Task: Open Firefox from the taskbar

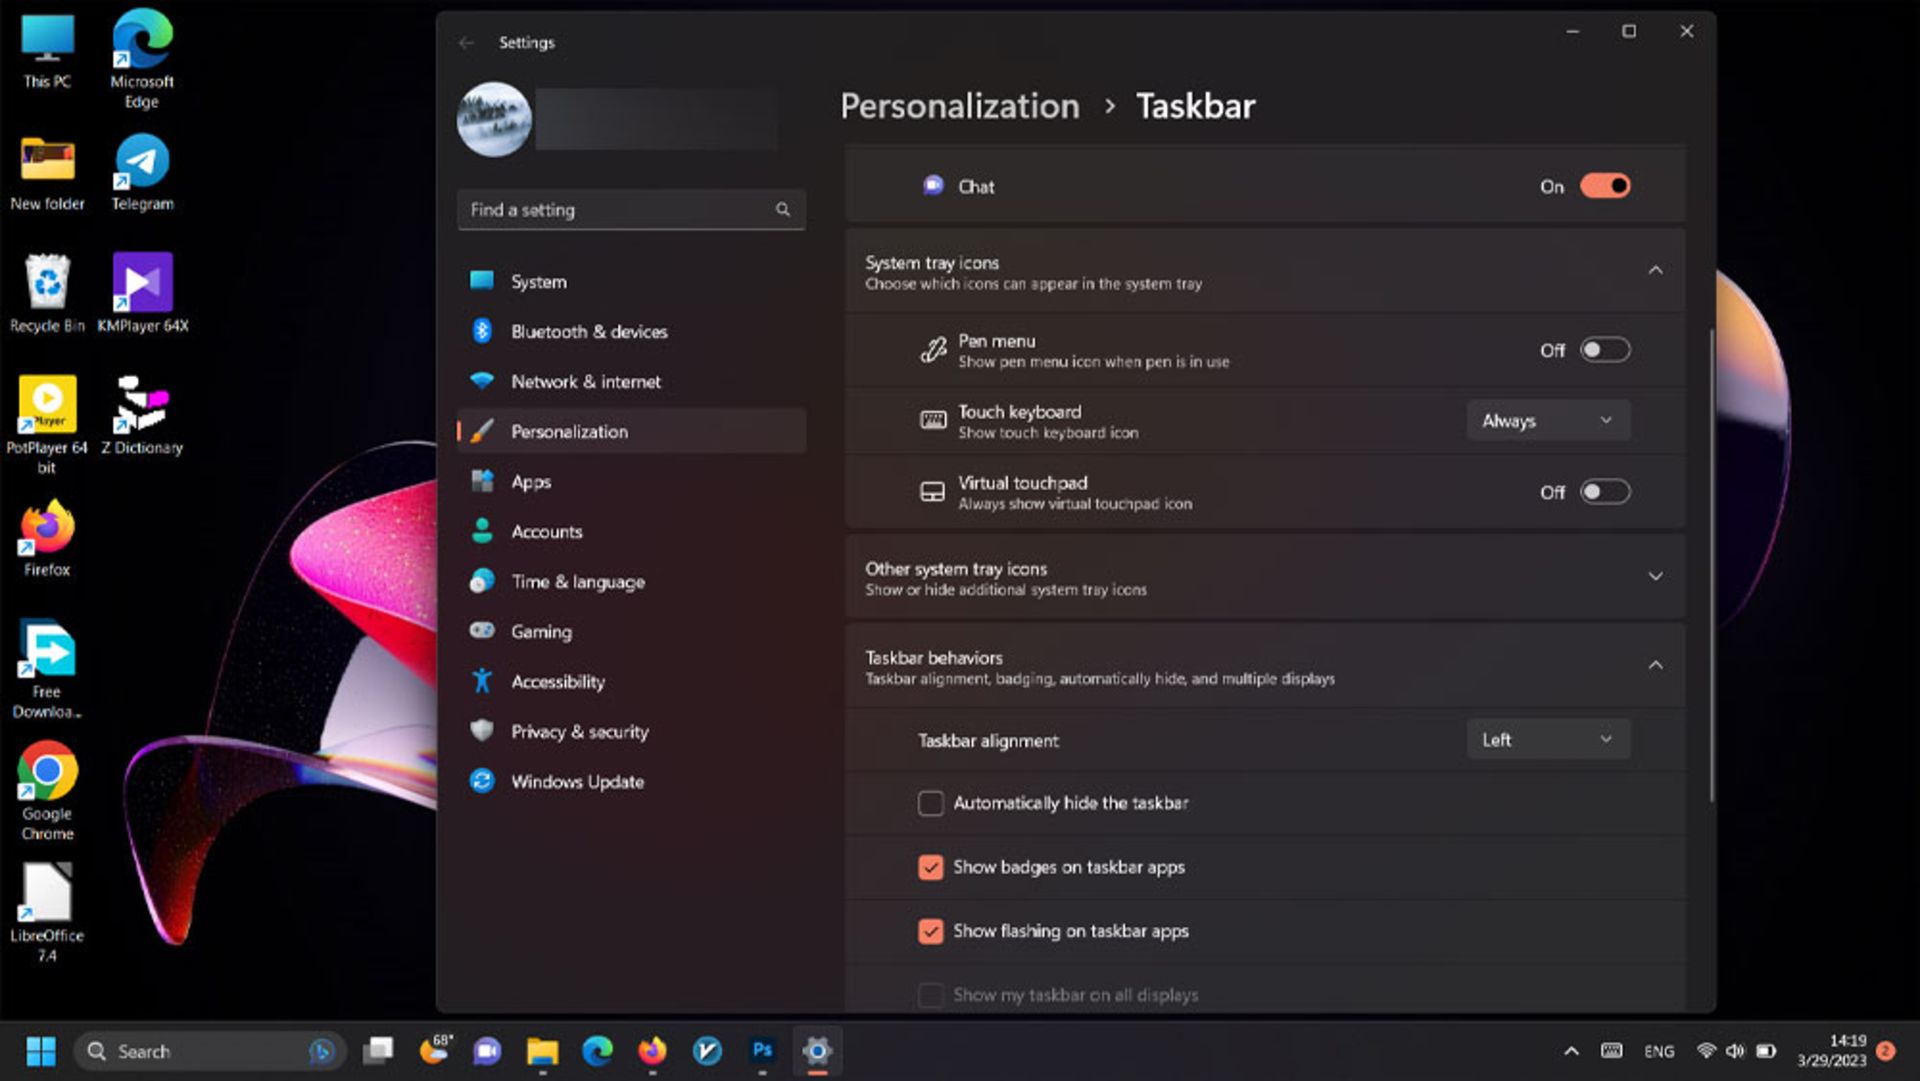Action: point(652,1050)
